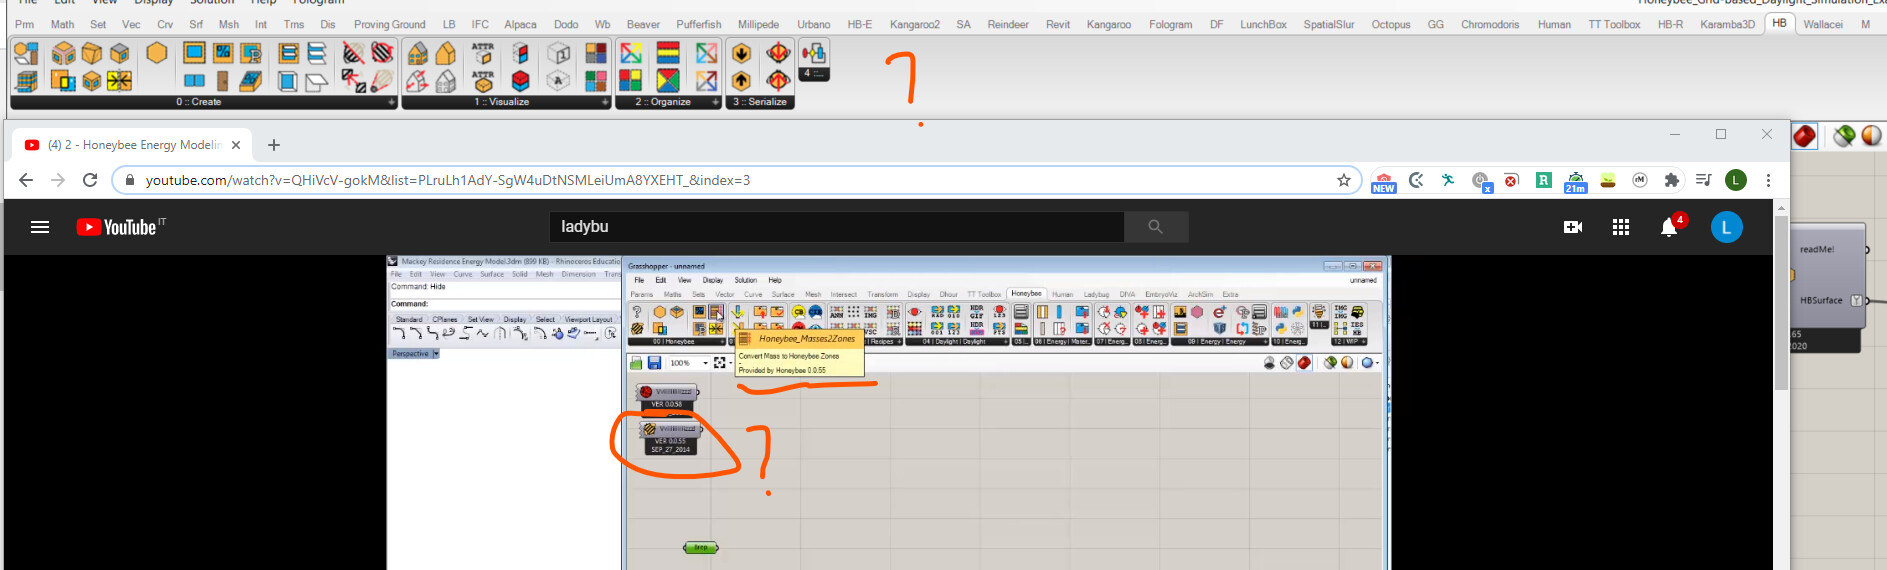Open the collapsed panel 4 dropdown

tap(814, 74)
